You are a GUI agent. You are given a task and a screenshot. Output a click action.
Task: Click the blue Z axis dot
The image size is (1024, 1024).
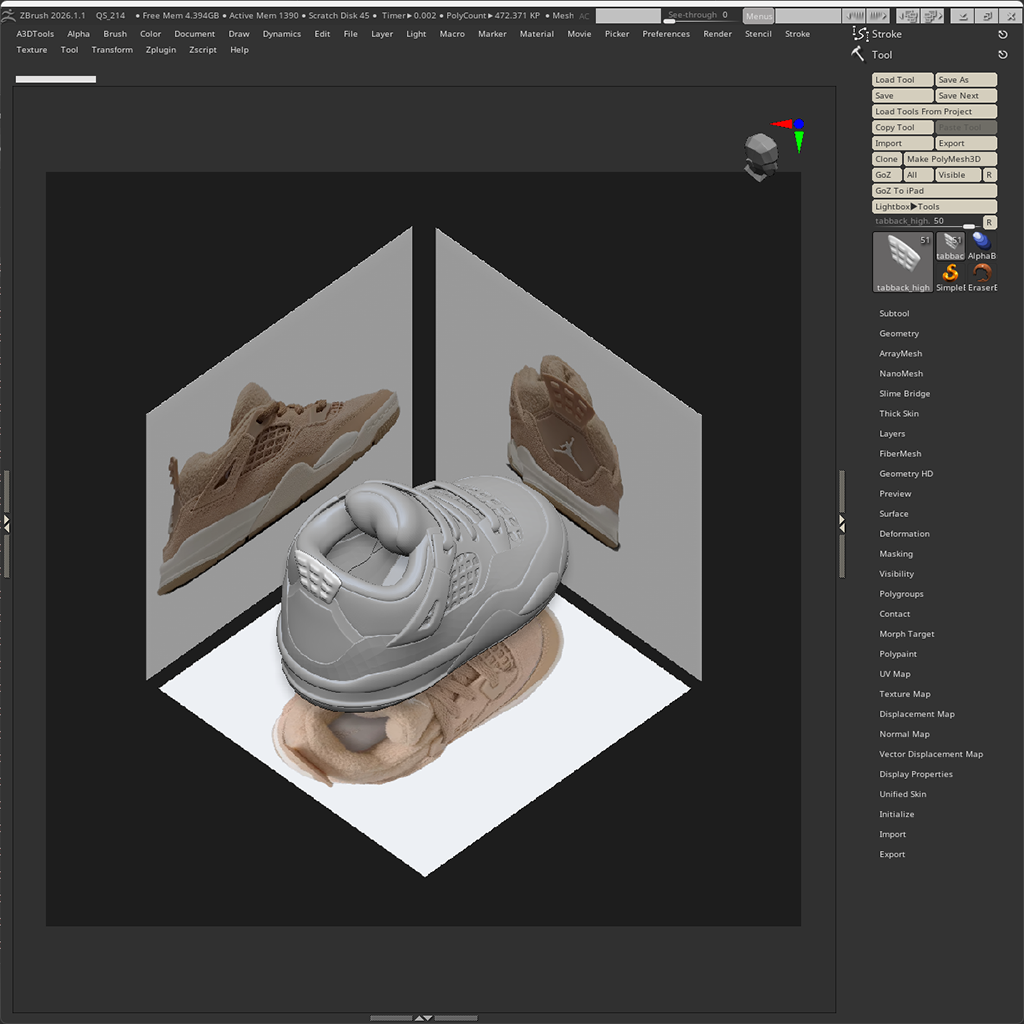(798, 123)
